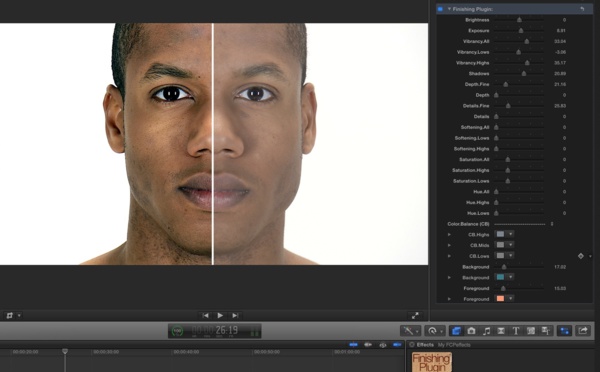
Task: Disable the Finishing Plugin effect checkbox
Action: click(440, 9)
